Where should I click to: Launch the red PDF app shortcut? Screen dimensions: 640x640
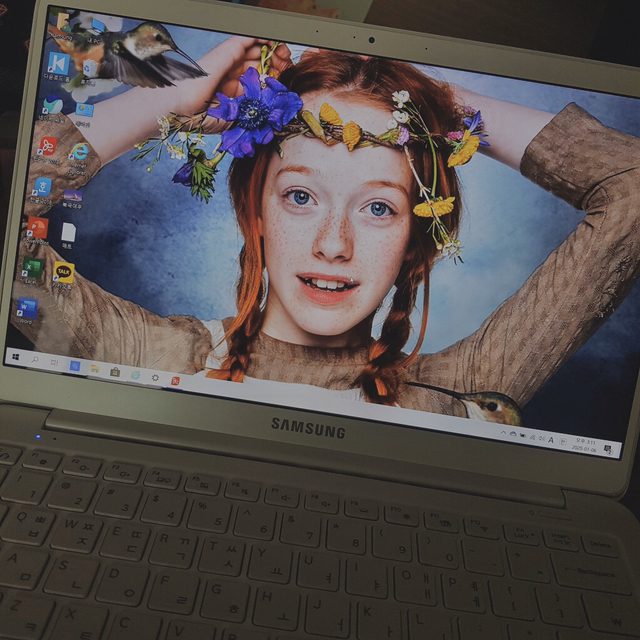[47, 149]
